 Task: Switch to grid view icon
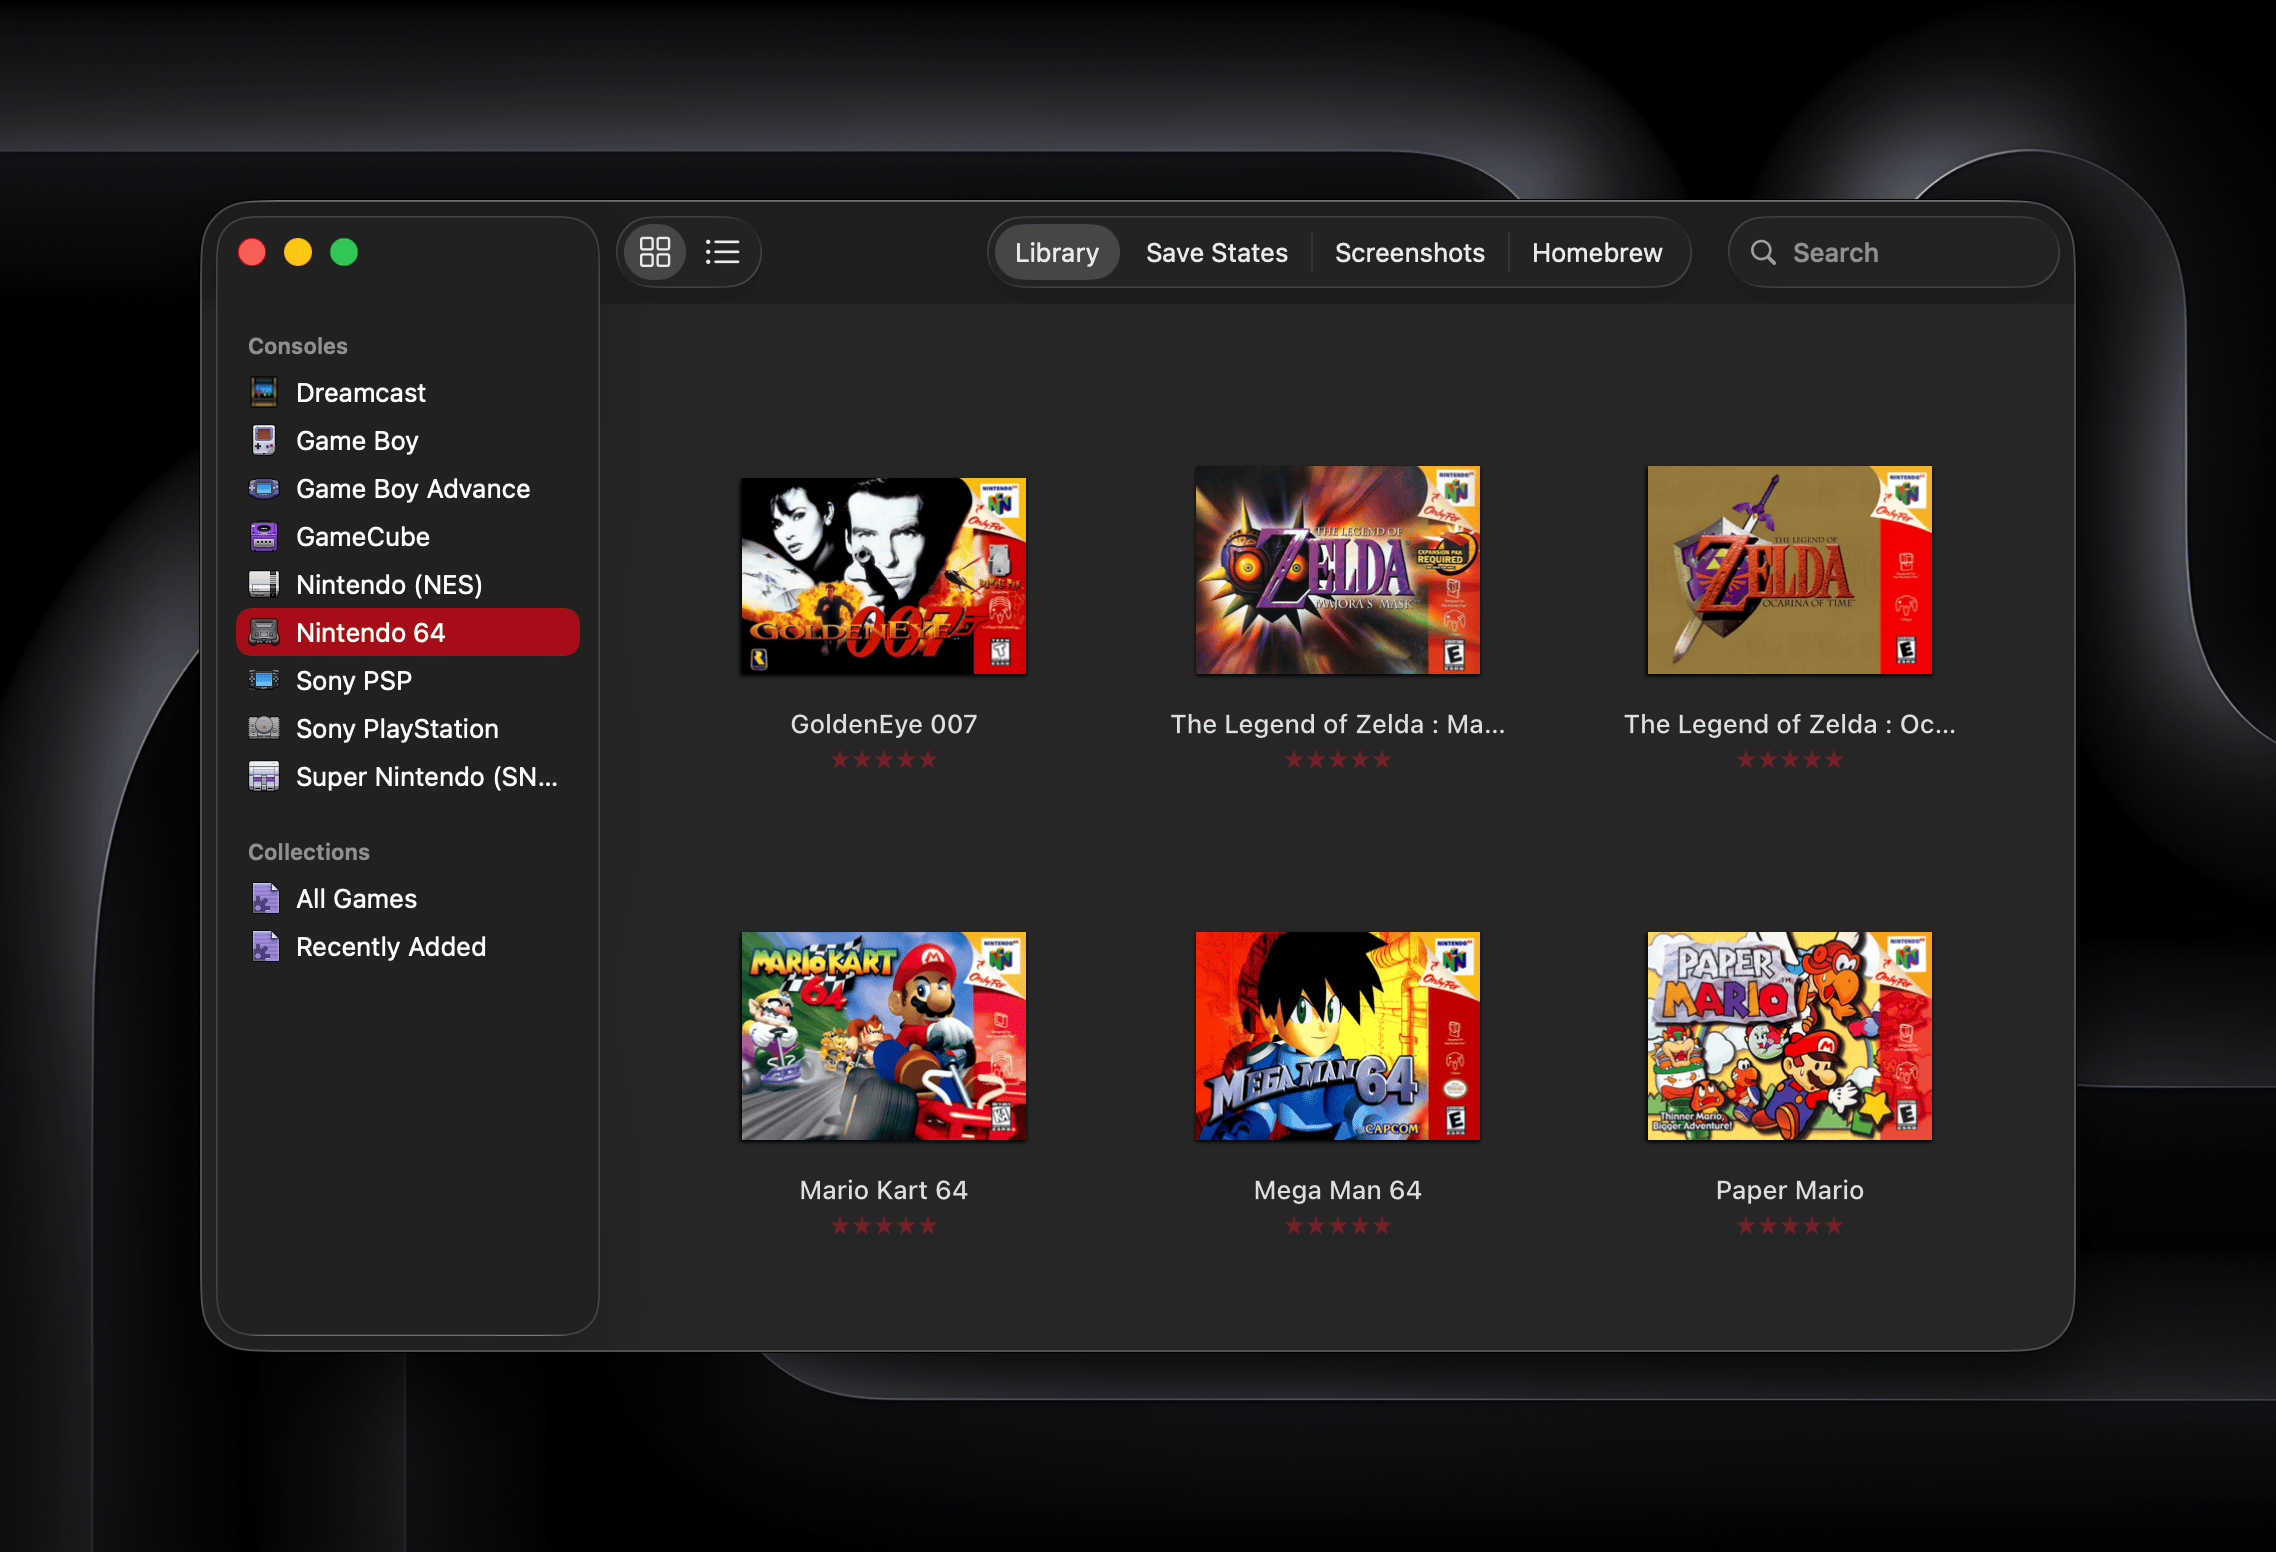coord(655,252)
